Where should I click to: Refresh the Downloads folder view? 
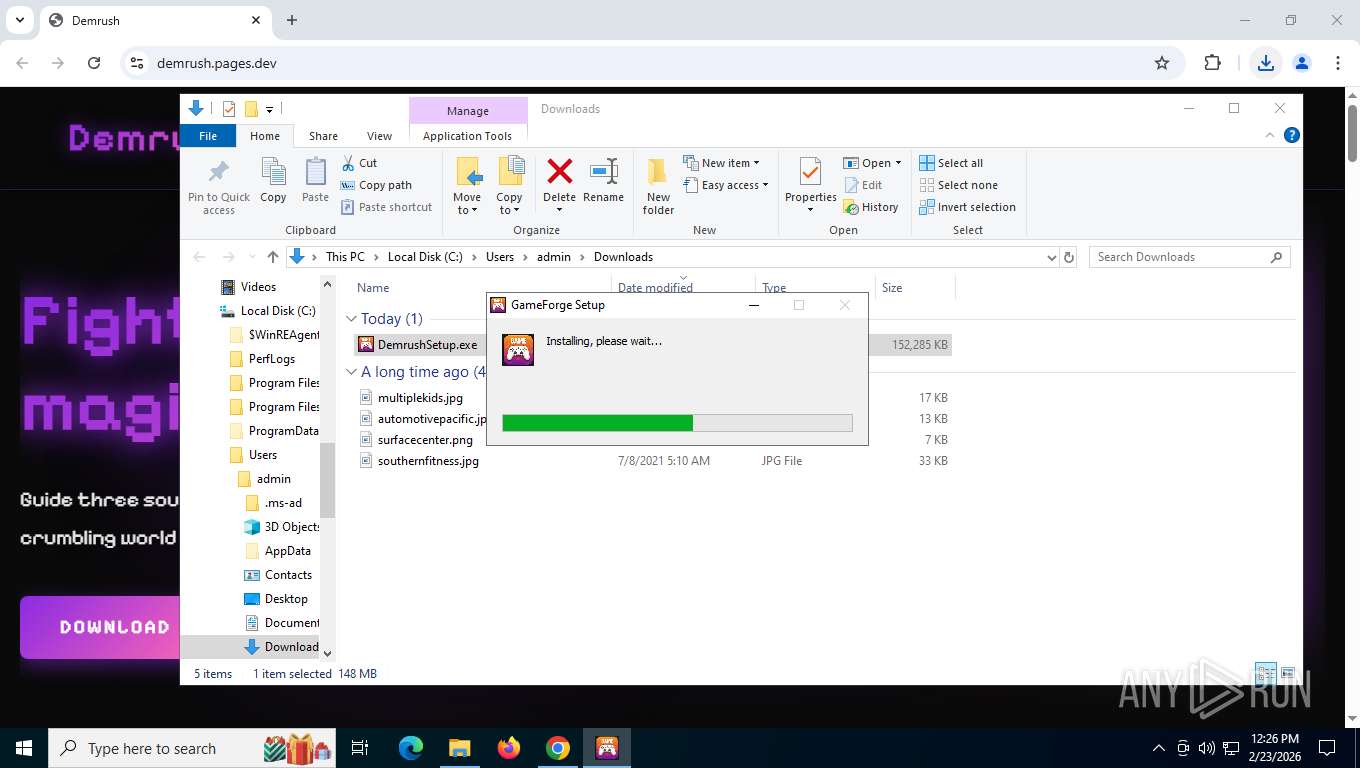coord(1069,257)
